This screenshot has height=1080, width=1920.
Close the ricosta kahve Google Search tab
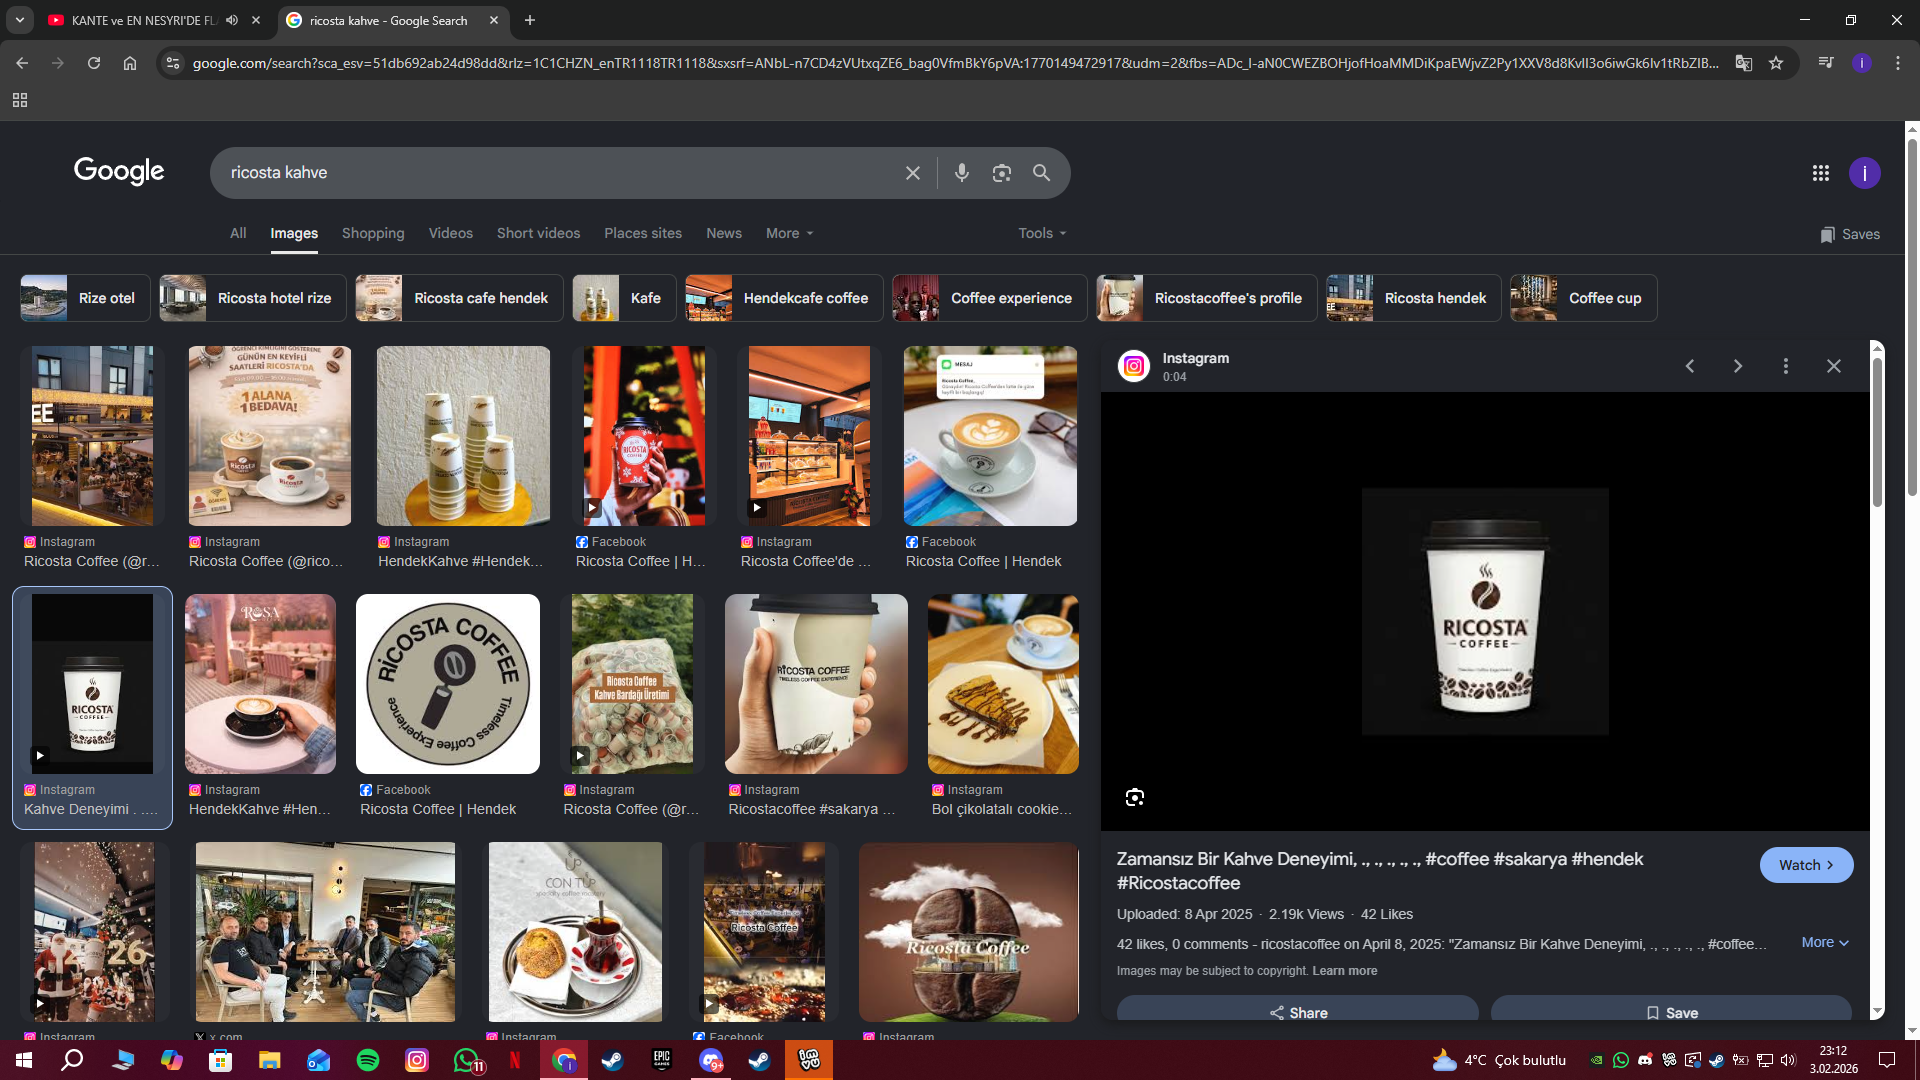coord(494,20)
